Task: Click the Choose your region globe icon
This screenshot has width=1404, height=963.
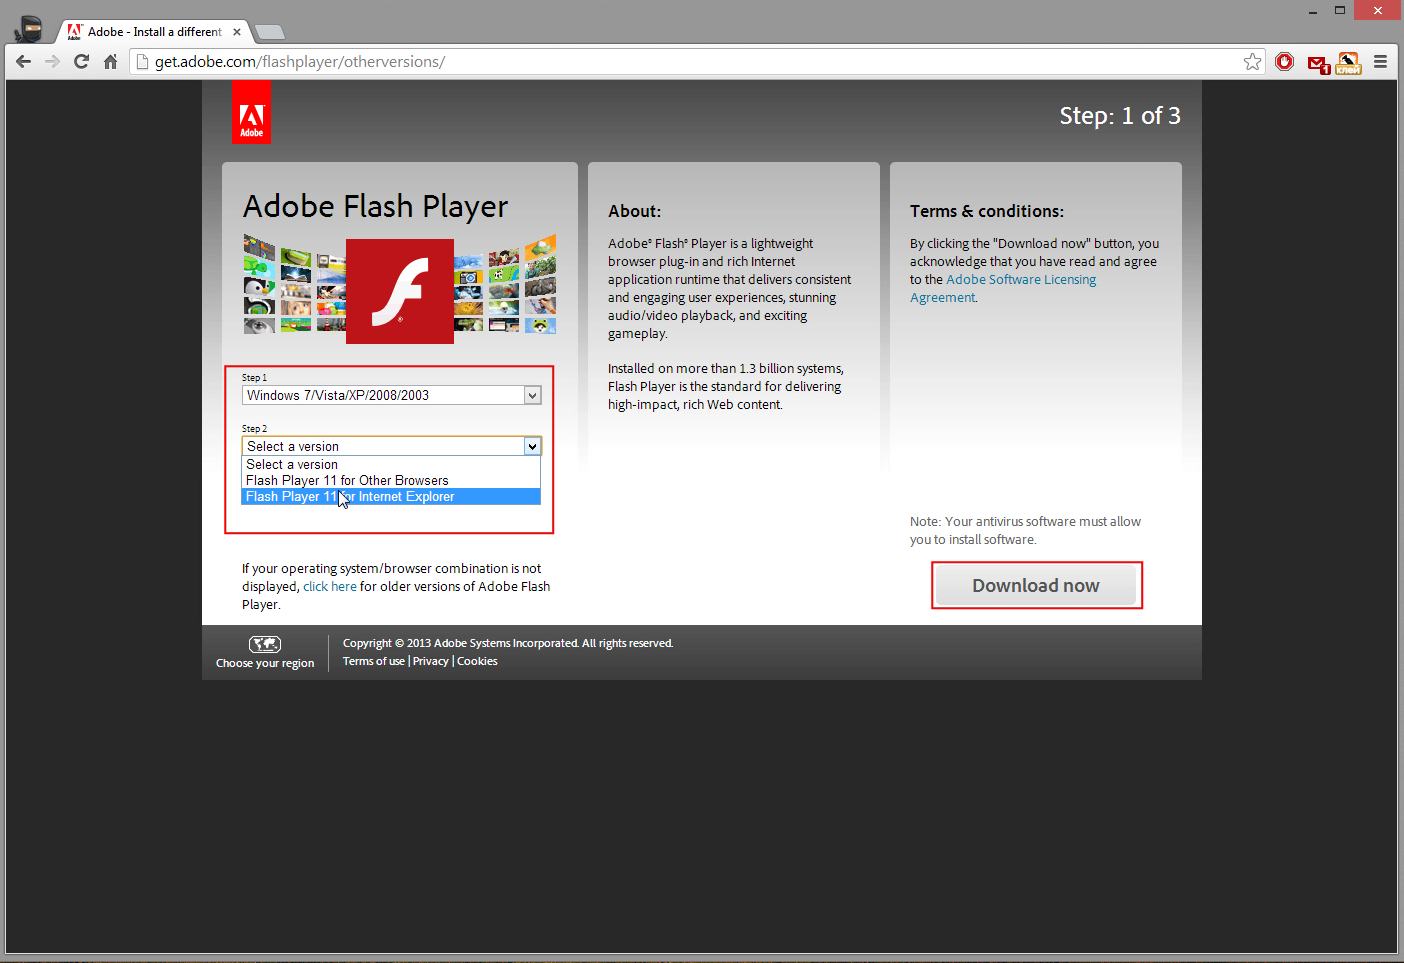Action: (264, 644)
